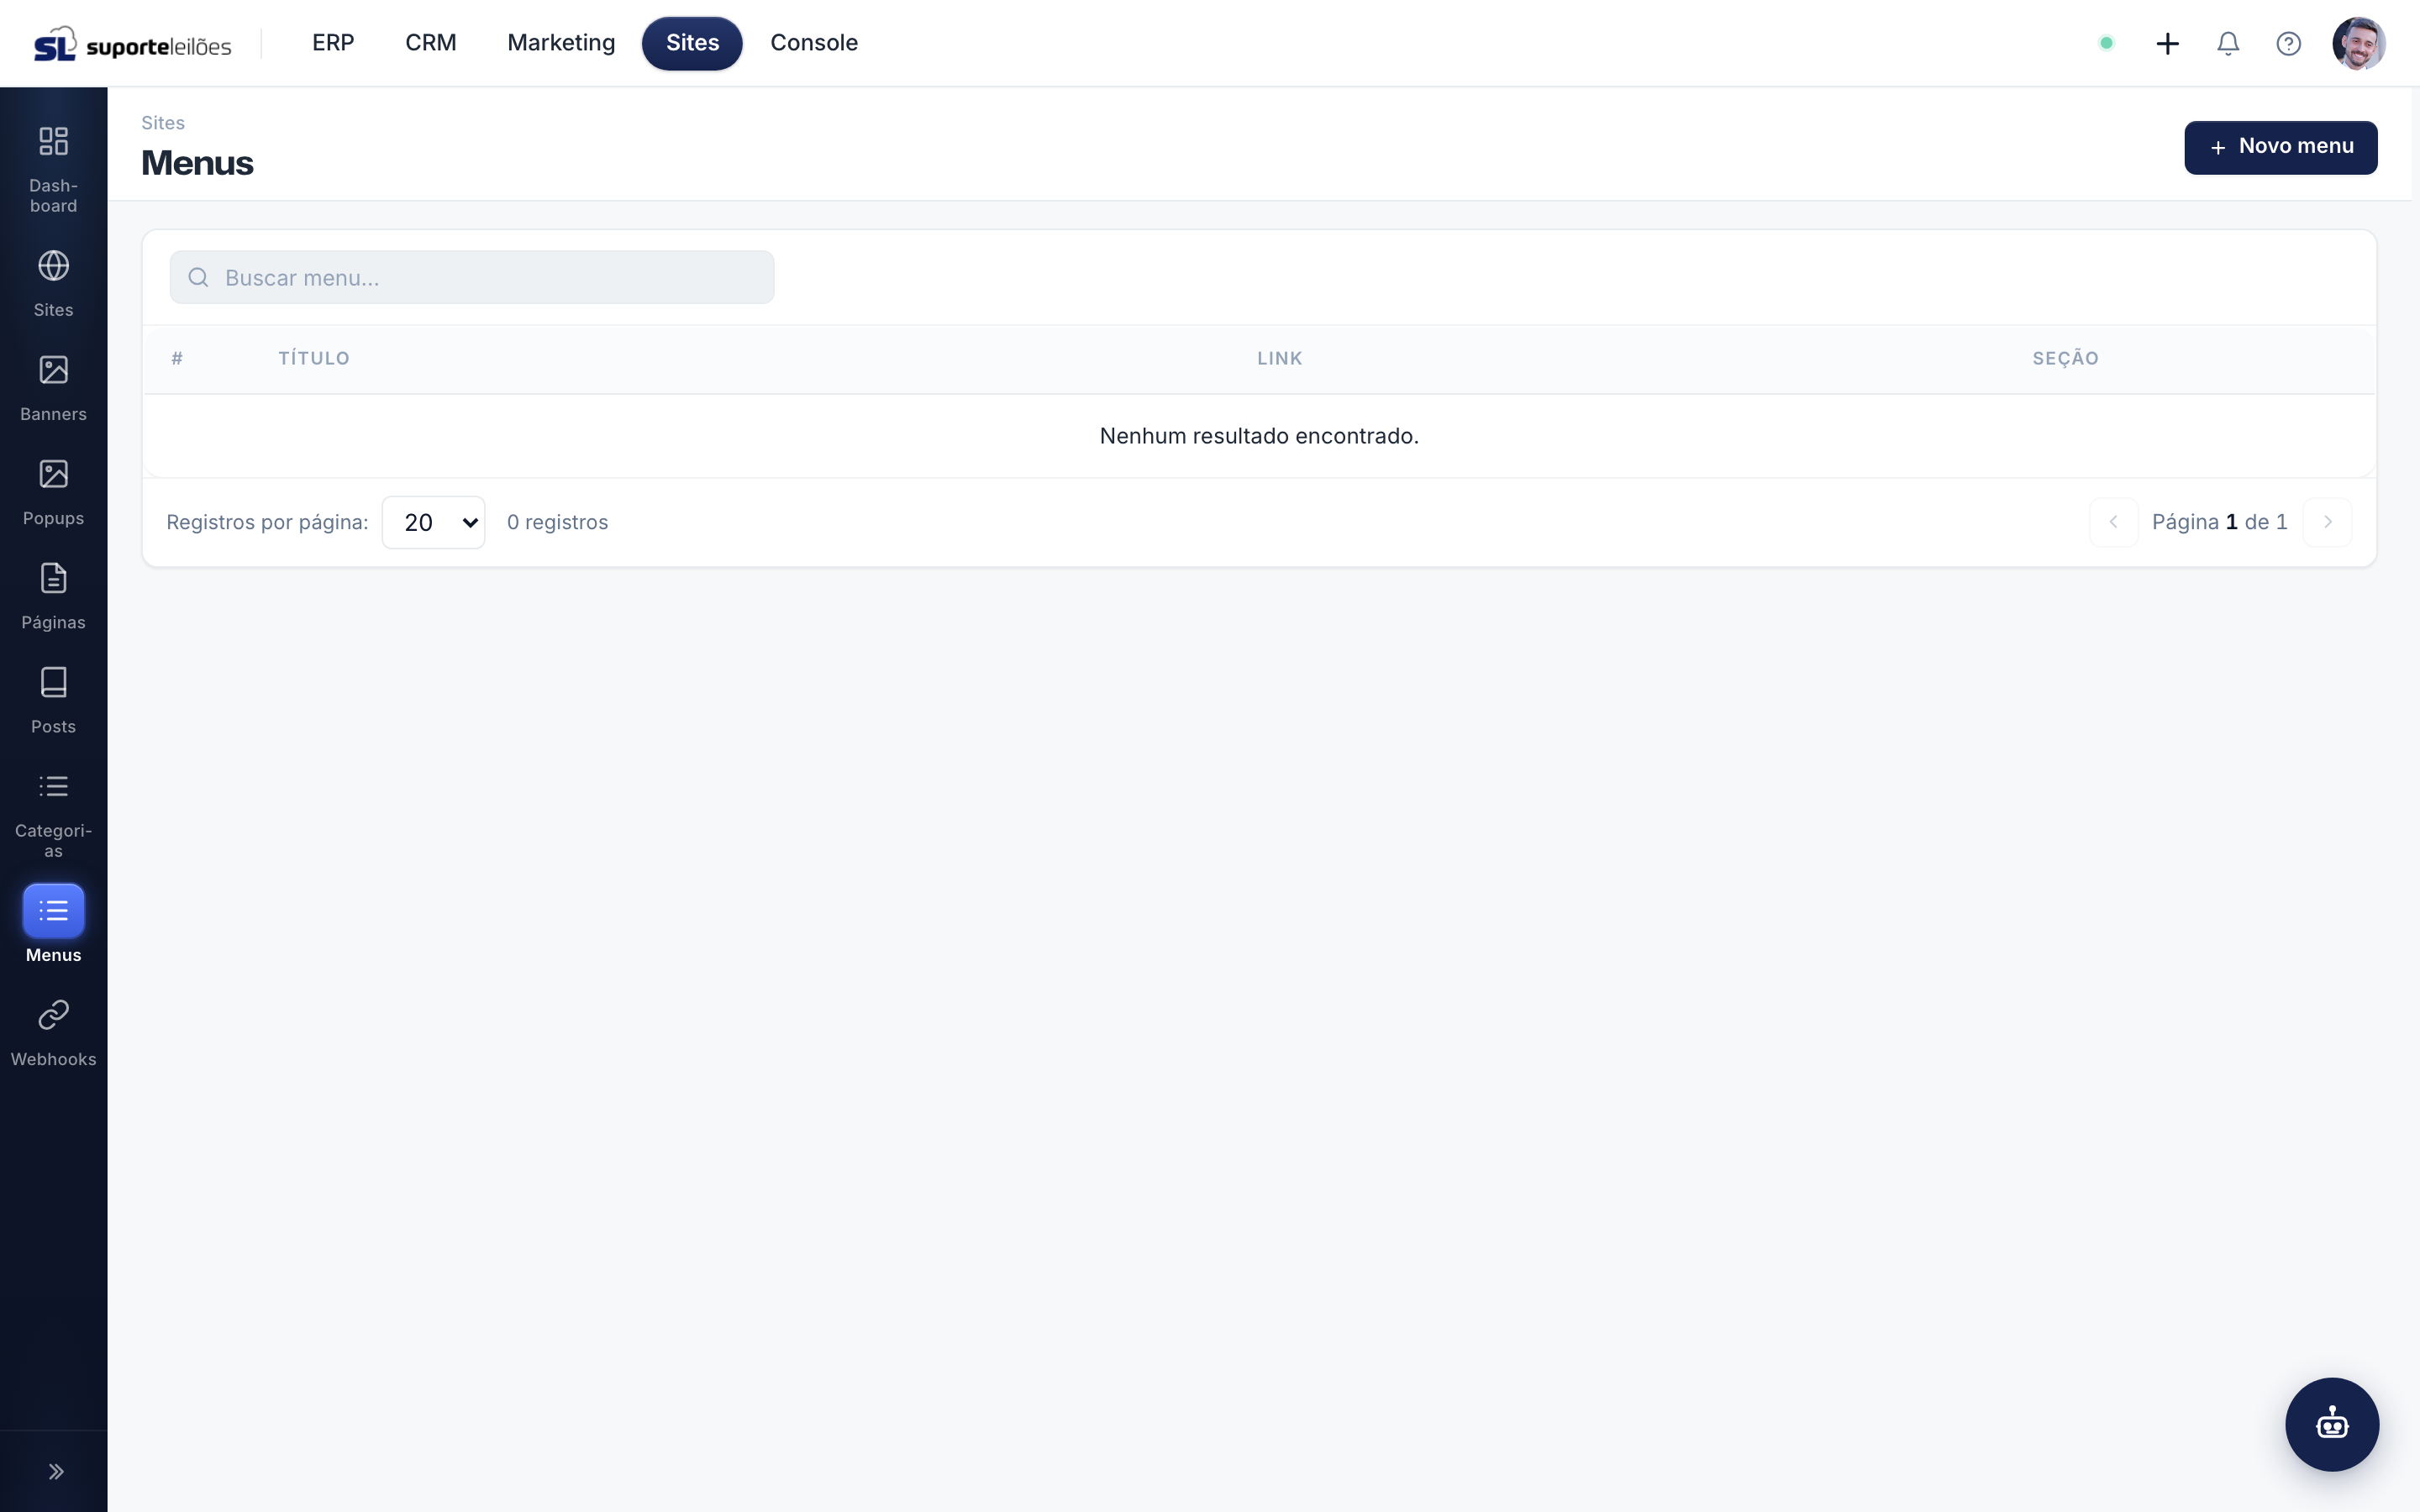Go to Banners in the sidebar

click(x=53, y=388)
